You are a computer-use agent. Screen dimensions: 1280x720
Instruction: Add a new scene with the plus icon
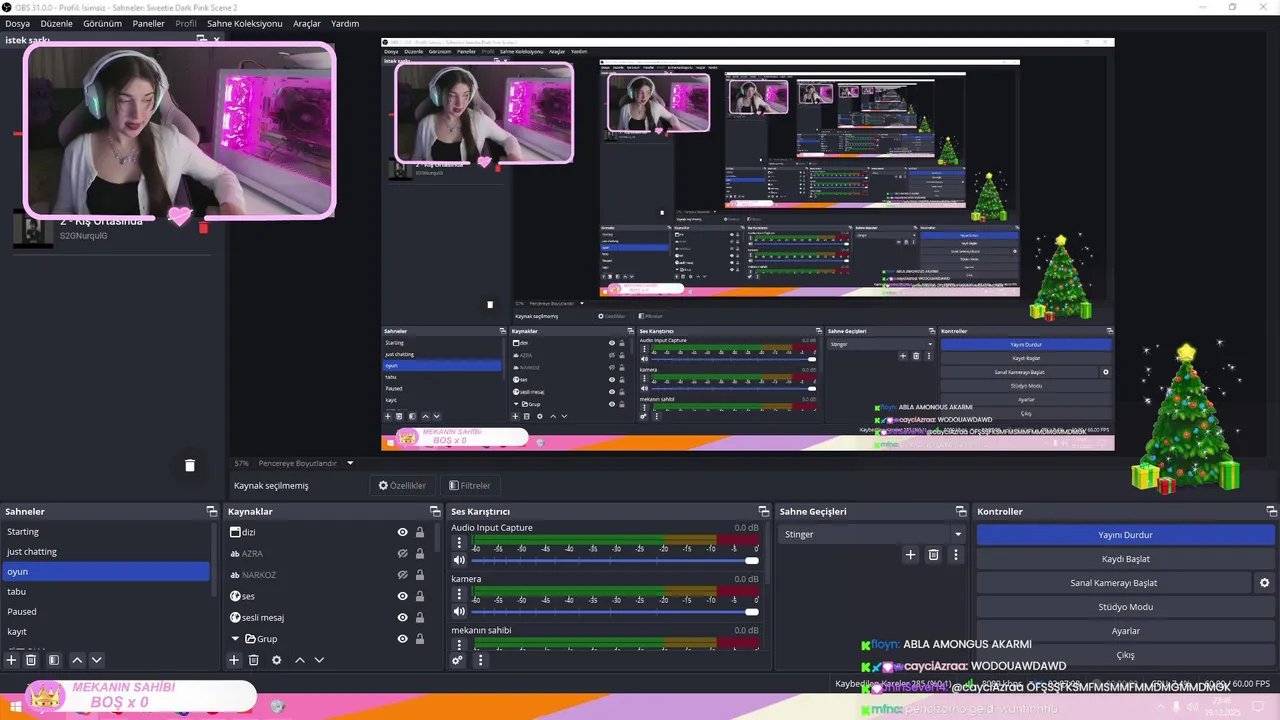[x=12, y=660]
